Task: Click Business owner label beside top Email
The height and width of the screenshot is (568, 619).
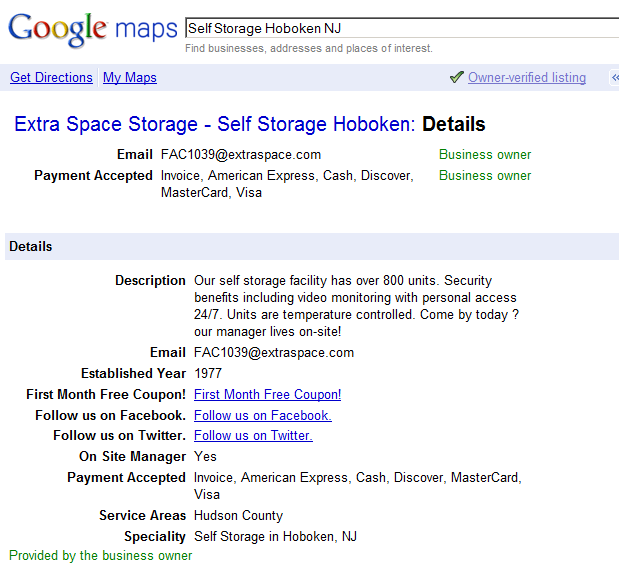Action: tap(485, 155)
